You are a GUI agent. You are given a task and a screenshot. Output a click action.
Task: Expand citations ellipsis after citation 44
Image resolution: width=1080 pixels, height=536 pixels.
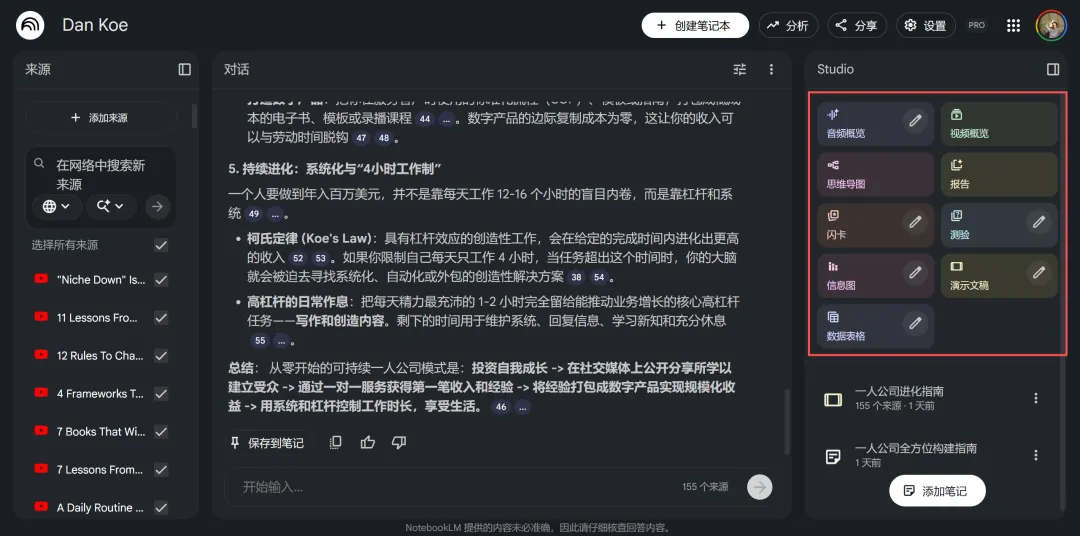coord(448,119)
